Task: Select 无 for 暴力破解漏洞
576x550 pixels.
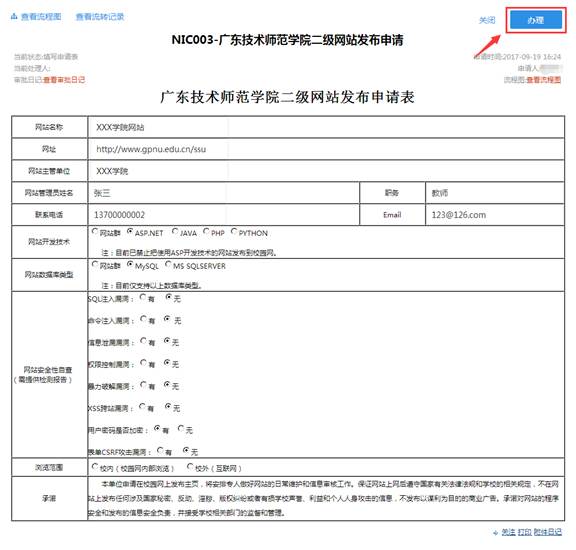Action: coord(167,384)
